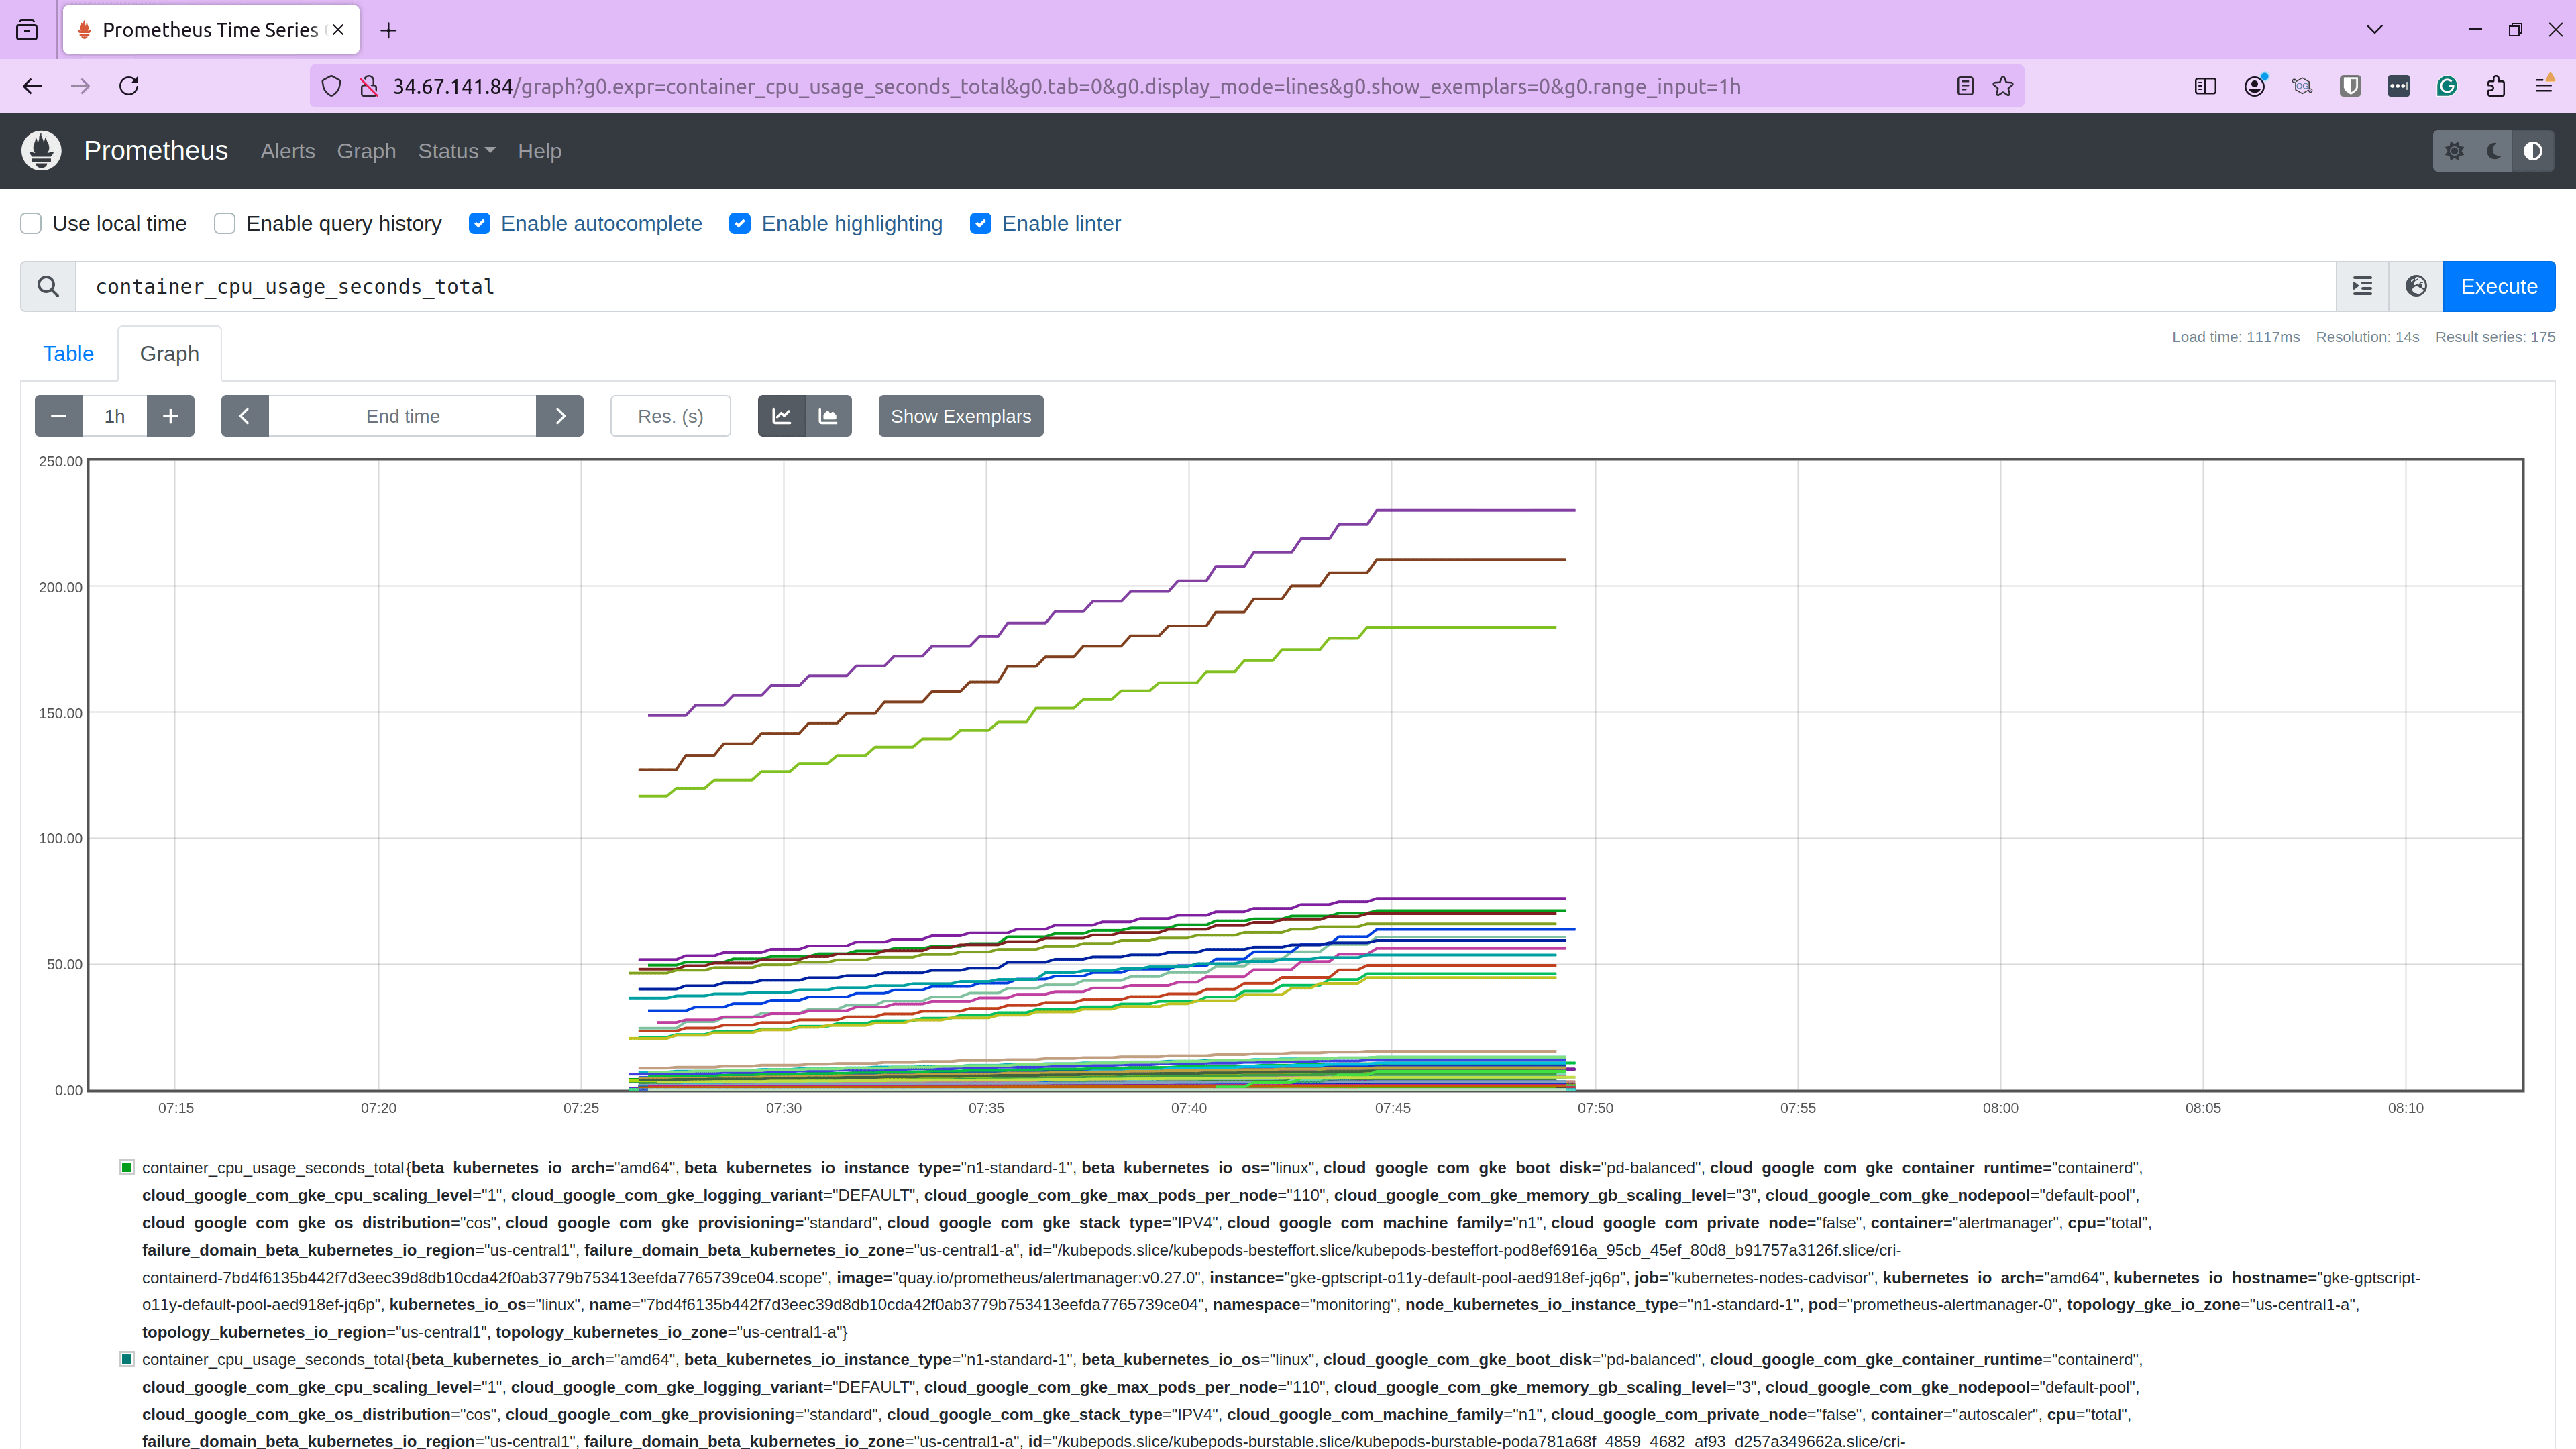
Task: Enable the query history checkbox
Action: point(225,224)
